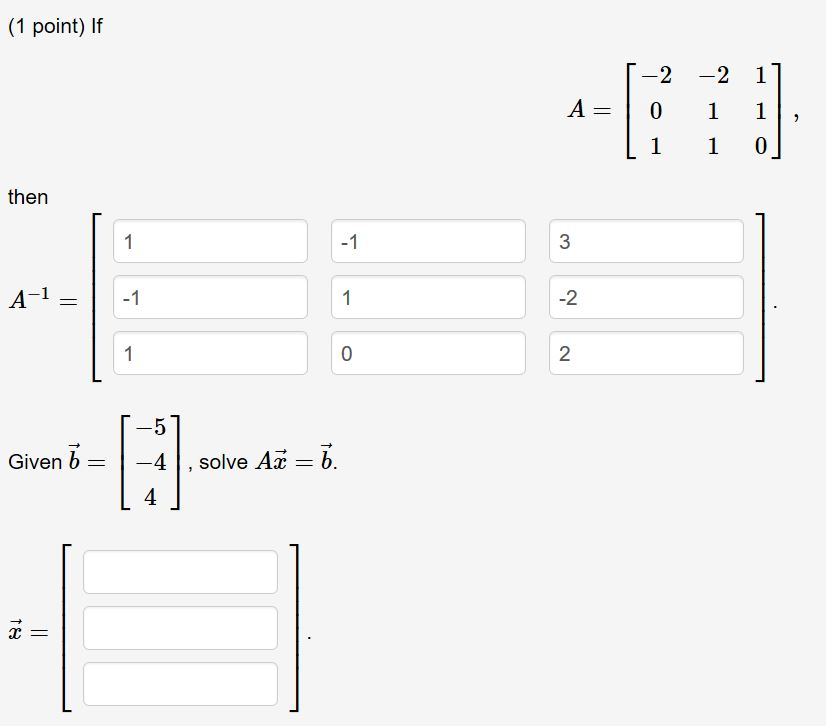Click the bottom-left field containing 1
Image resolution: width=826 pixels, height=726 pixels.
[x=210, y=352]
